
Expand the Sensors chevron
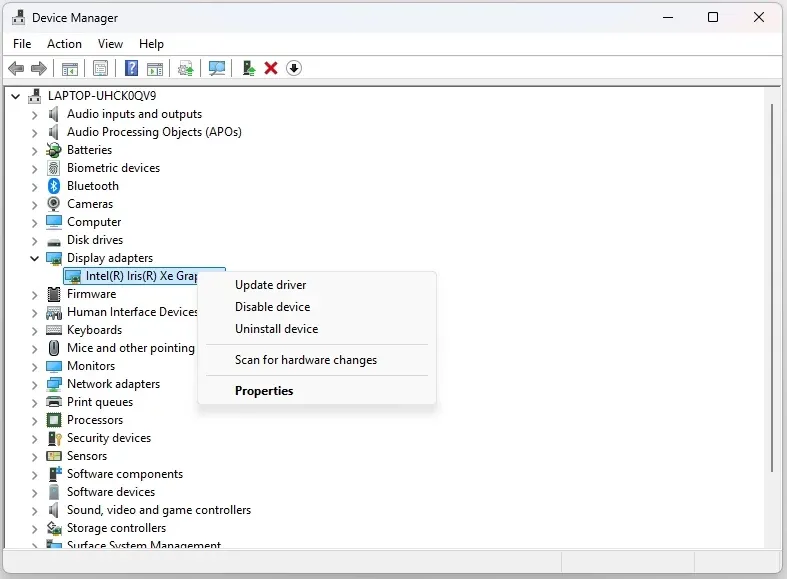pos(34,457)
